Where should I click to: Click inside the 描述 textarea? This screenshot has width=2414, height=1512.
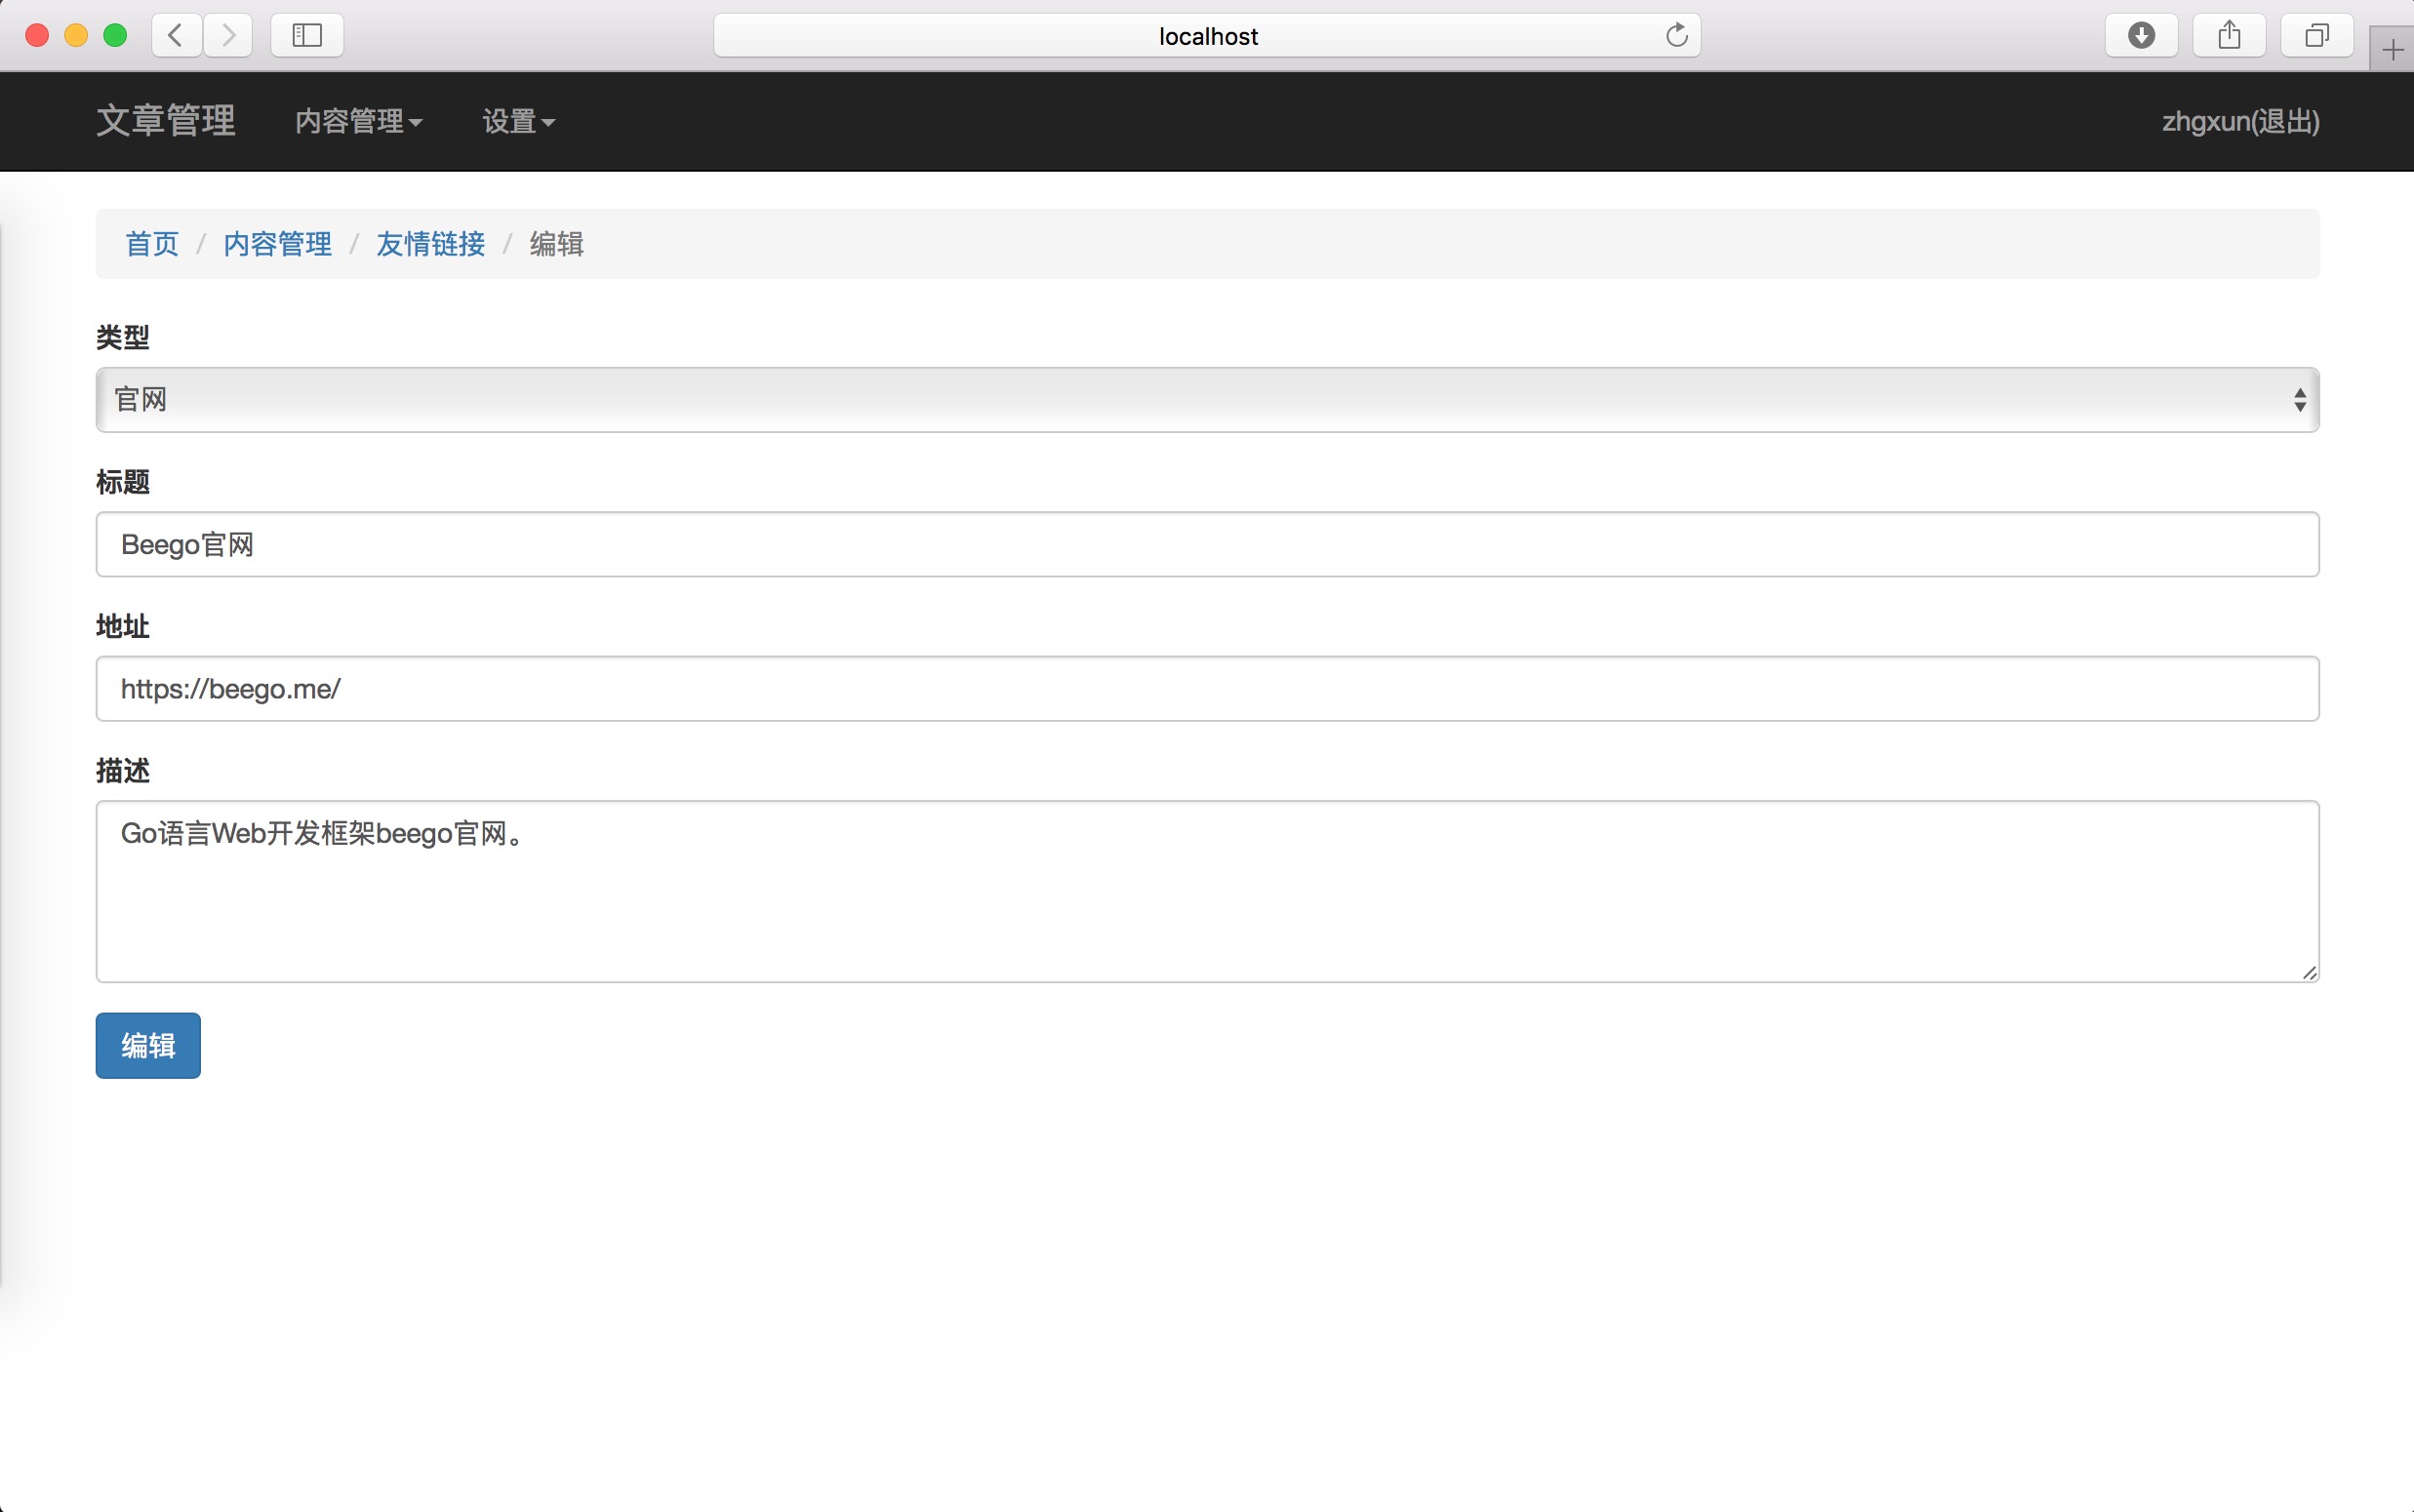coord(1206,892)
